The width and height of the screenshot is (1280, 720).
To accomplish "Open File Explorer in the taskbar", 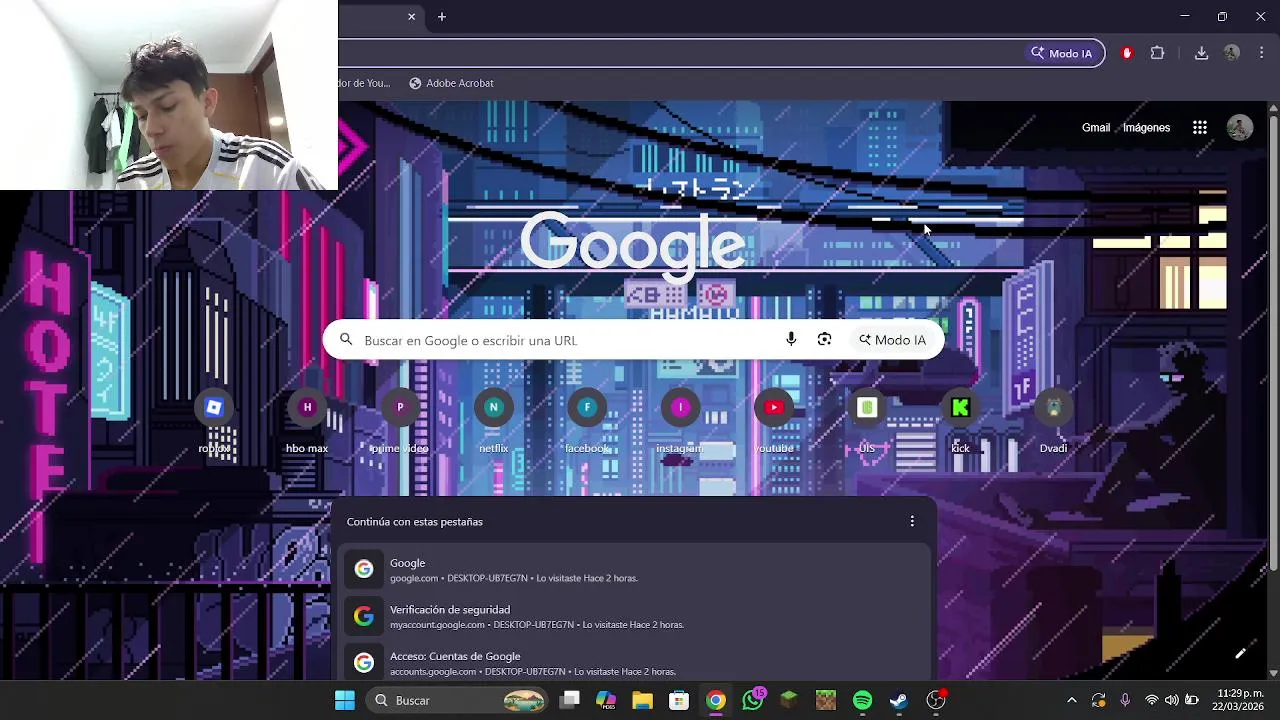I will 642,700.
